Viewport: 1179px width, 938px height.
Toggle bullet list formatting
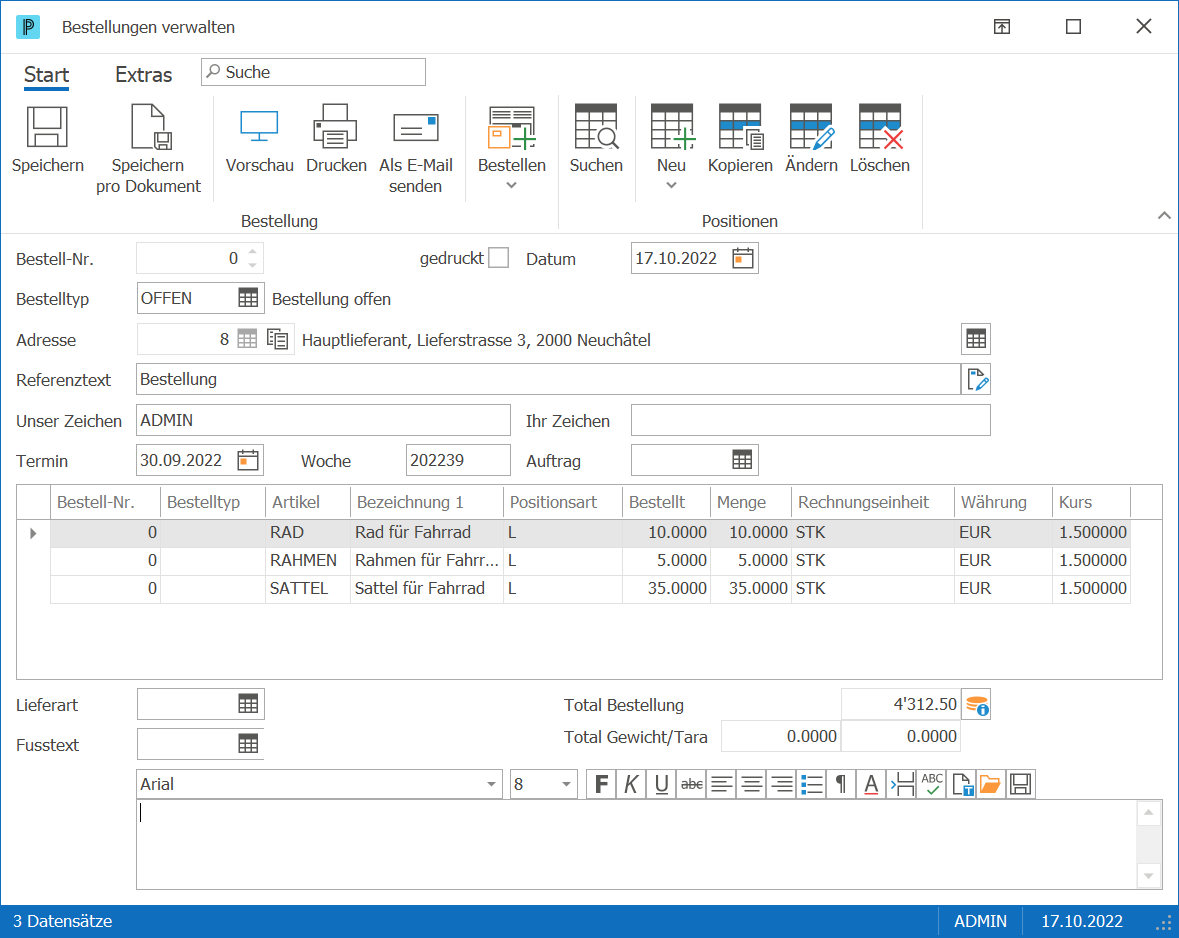pos(811,785)
